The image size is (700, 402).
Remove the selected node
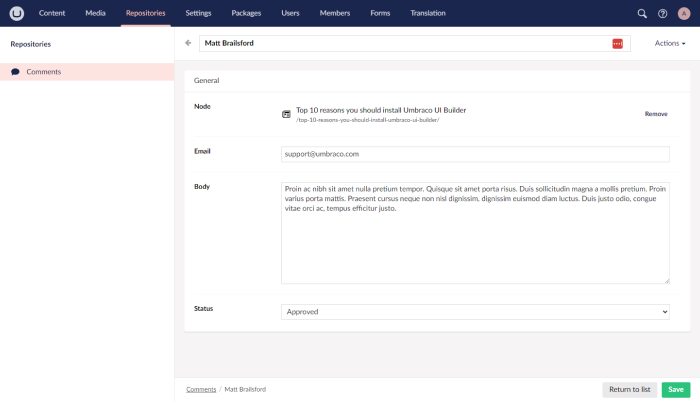pos(655,114)
